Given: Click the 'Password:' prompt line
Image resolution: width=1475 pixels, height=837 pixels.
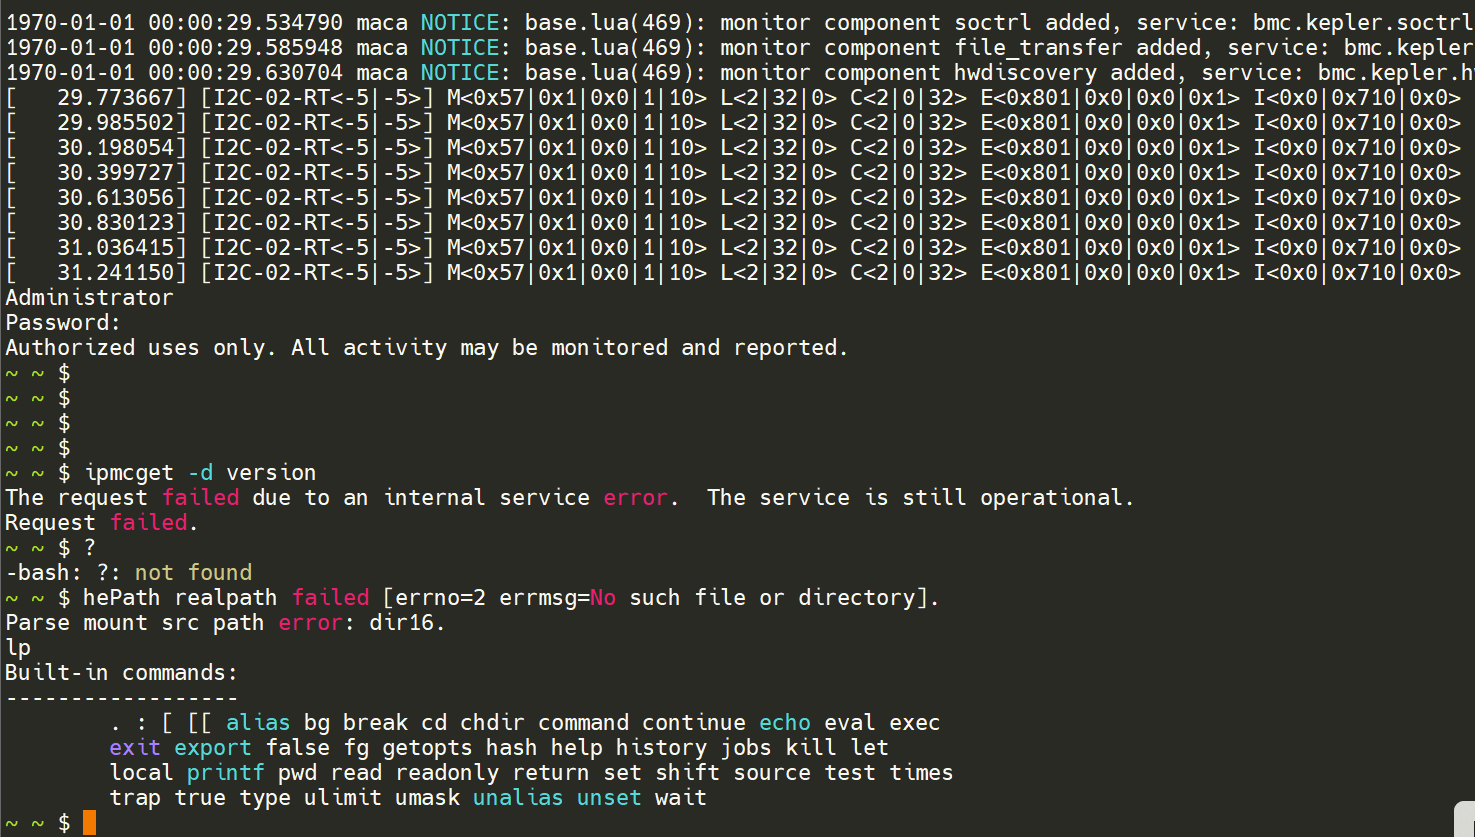Looking at the screenshot, I should [63, 322].
